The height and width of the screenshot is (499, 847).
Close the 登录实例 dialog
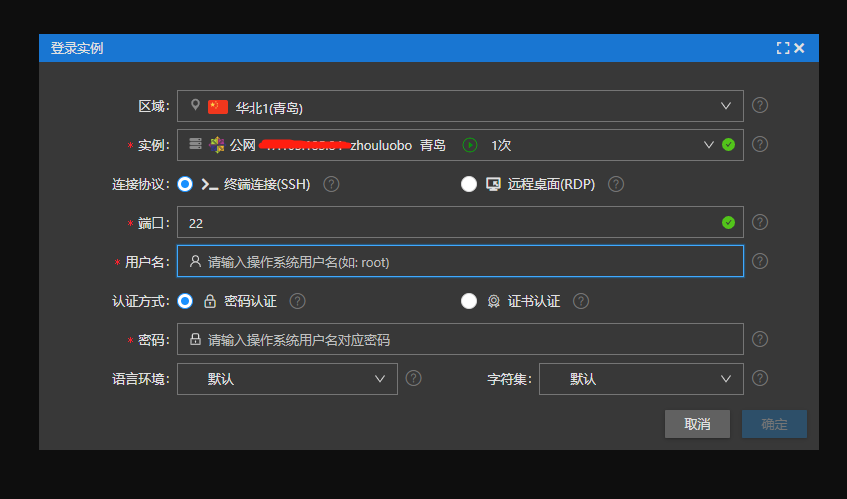pyautogui.click(x=799, y=48)
